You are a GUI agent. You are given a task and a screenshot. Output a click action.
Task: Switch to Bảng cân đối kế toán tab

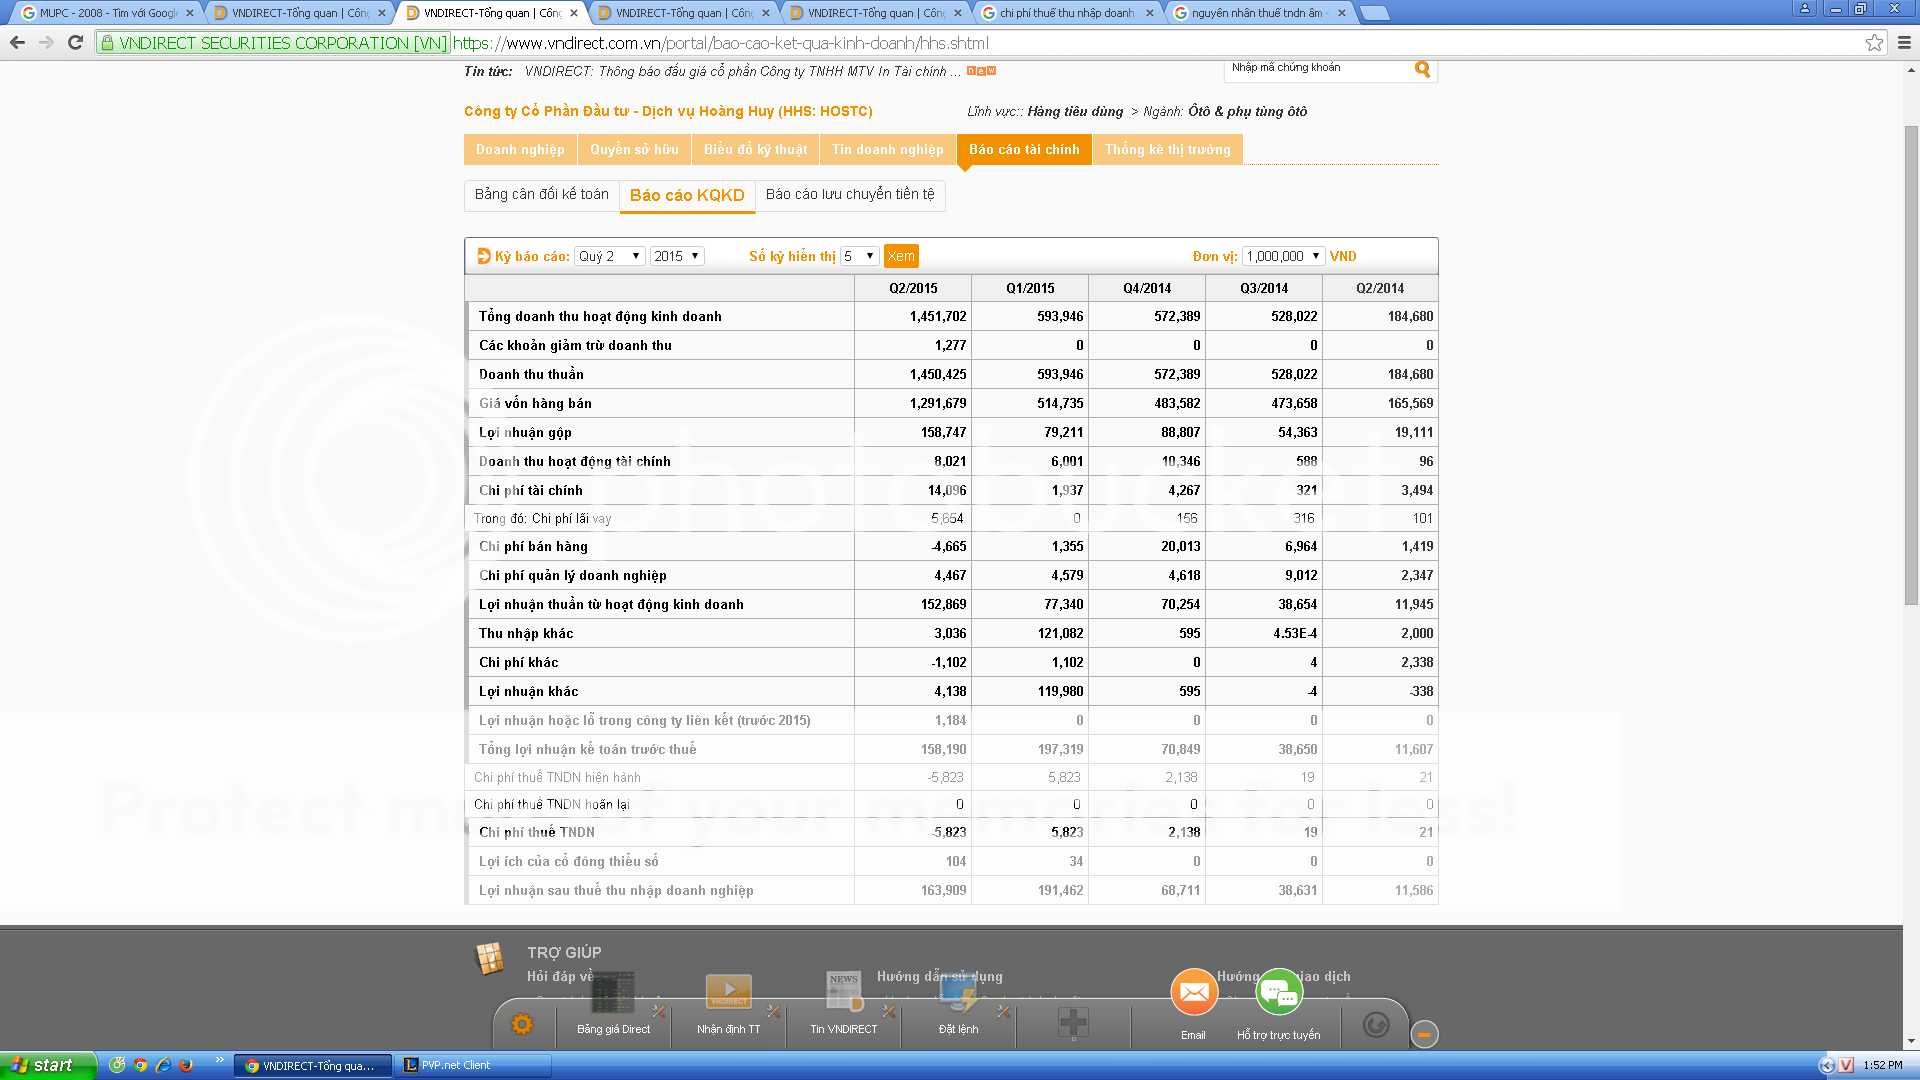tap(541, 194)
